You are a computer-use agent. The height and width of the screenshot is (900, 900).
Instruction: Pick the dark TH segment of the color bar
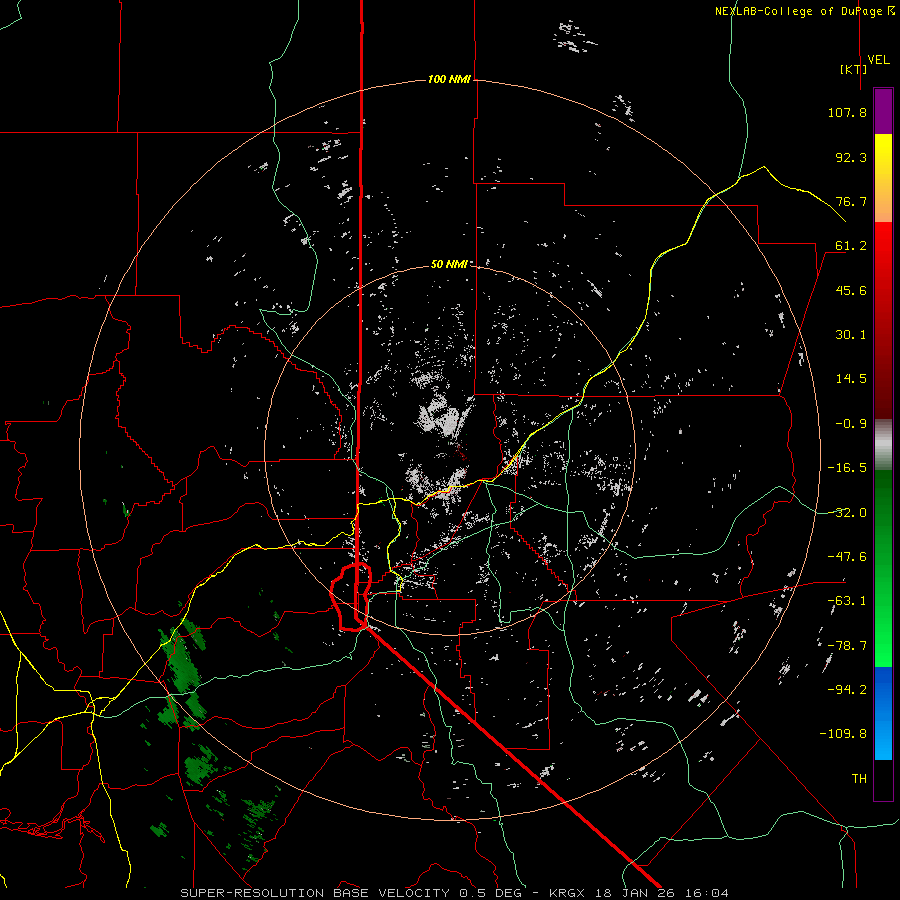883,780
